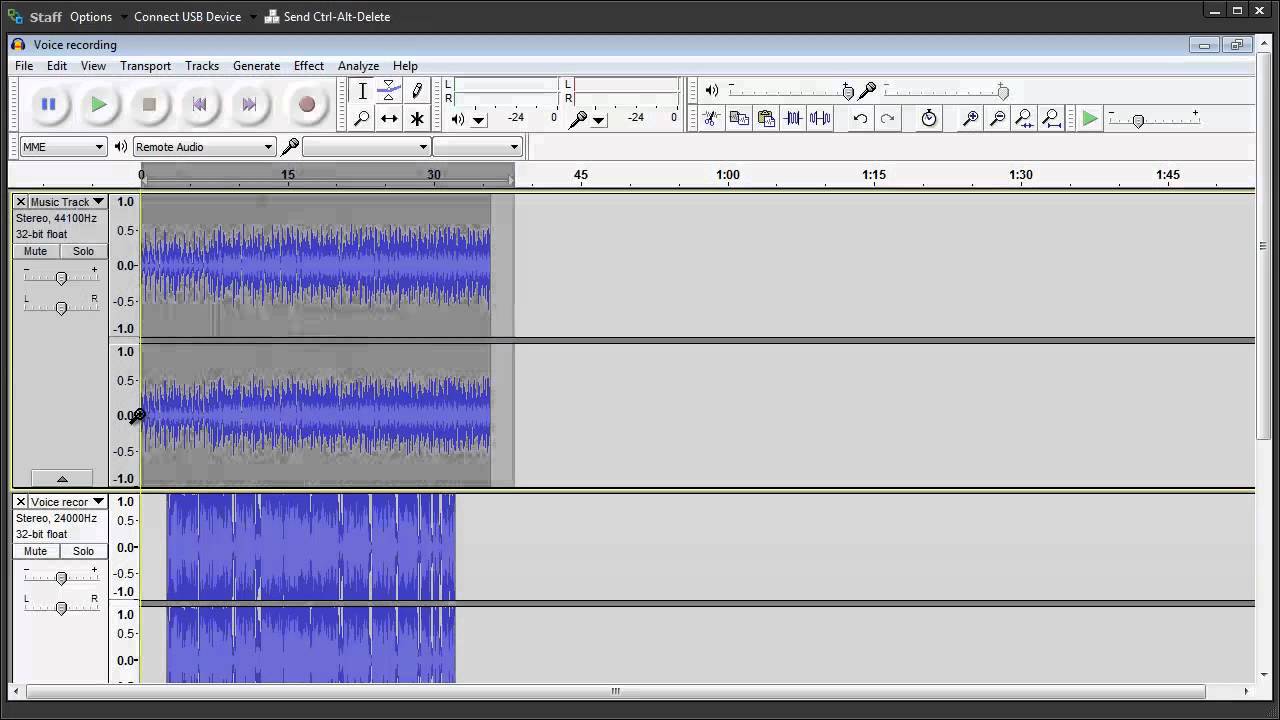Skip to start of the project
Viewport: 1280px width, 720px height.
click(x=199, y=104)
